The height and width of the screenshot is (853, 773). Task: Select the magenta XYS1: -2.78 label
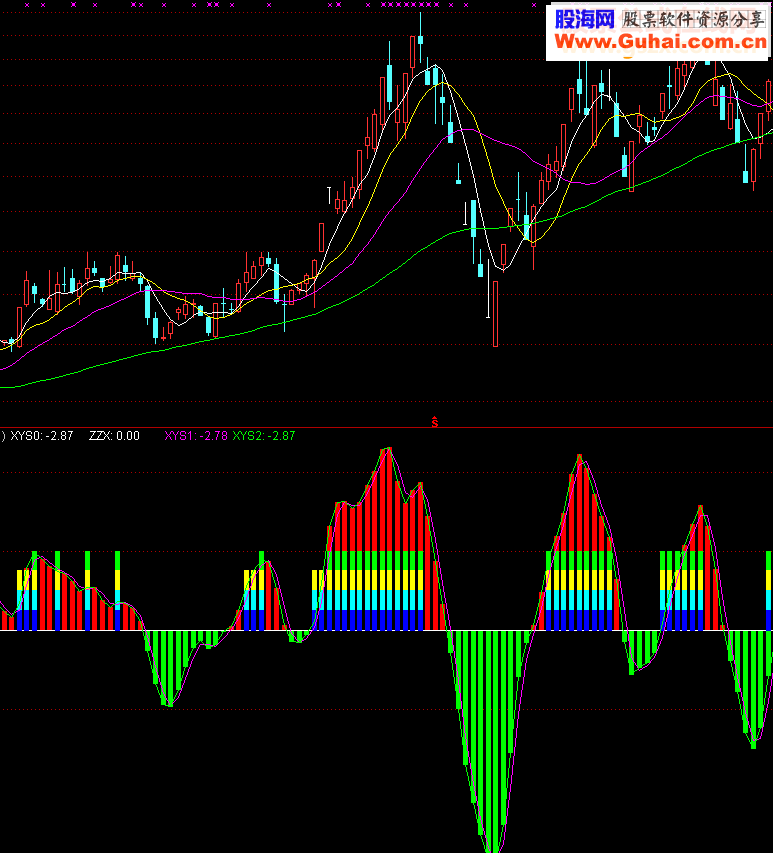click(196, 436)
